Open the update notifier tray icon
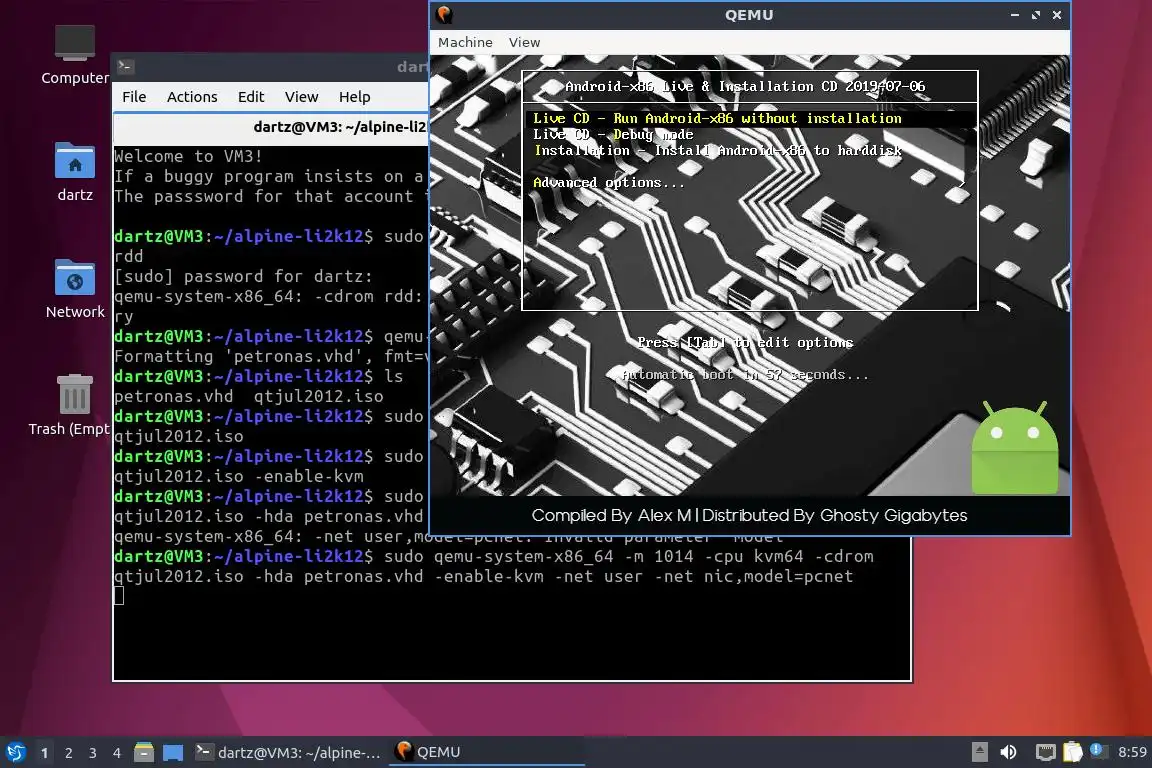The image size is (1152, 768). pyautogui.click(x=1096, y=750)
